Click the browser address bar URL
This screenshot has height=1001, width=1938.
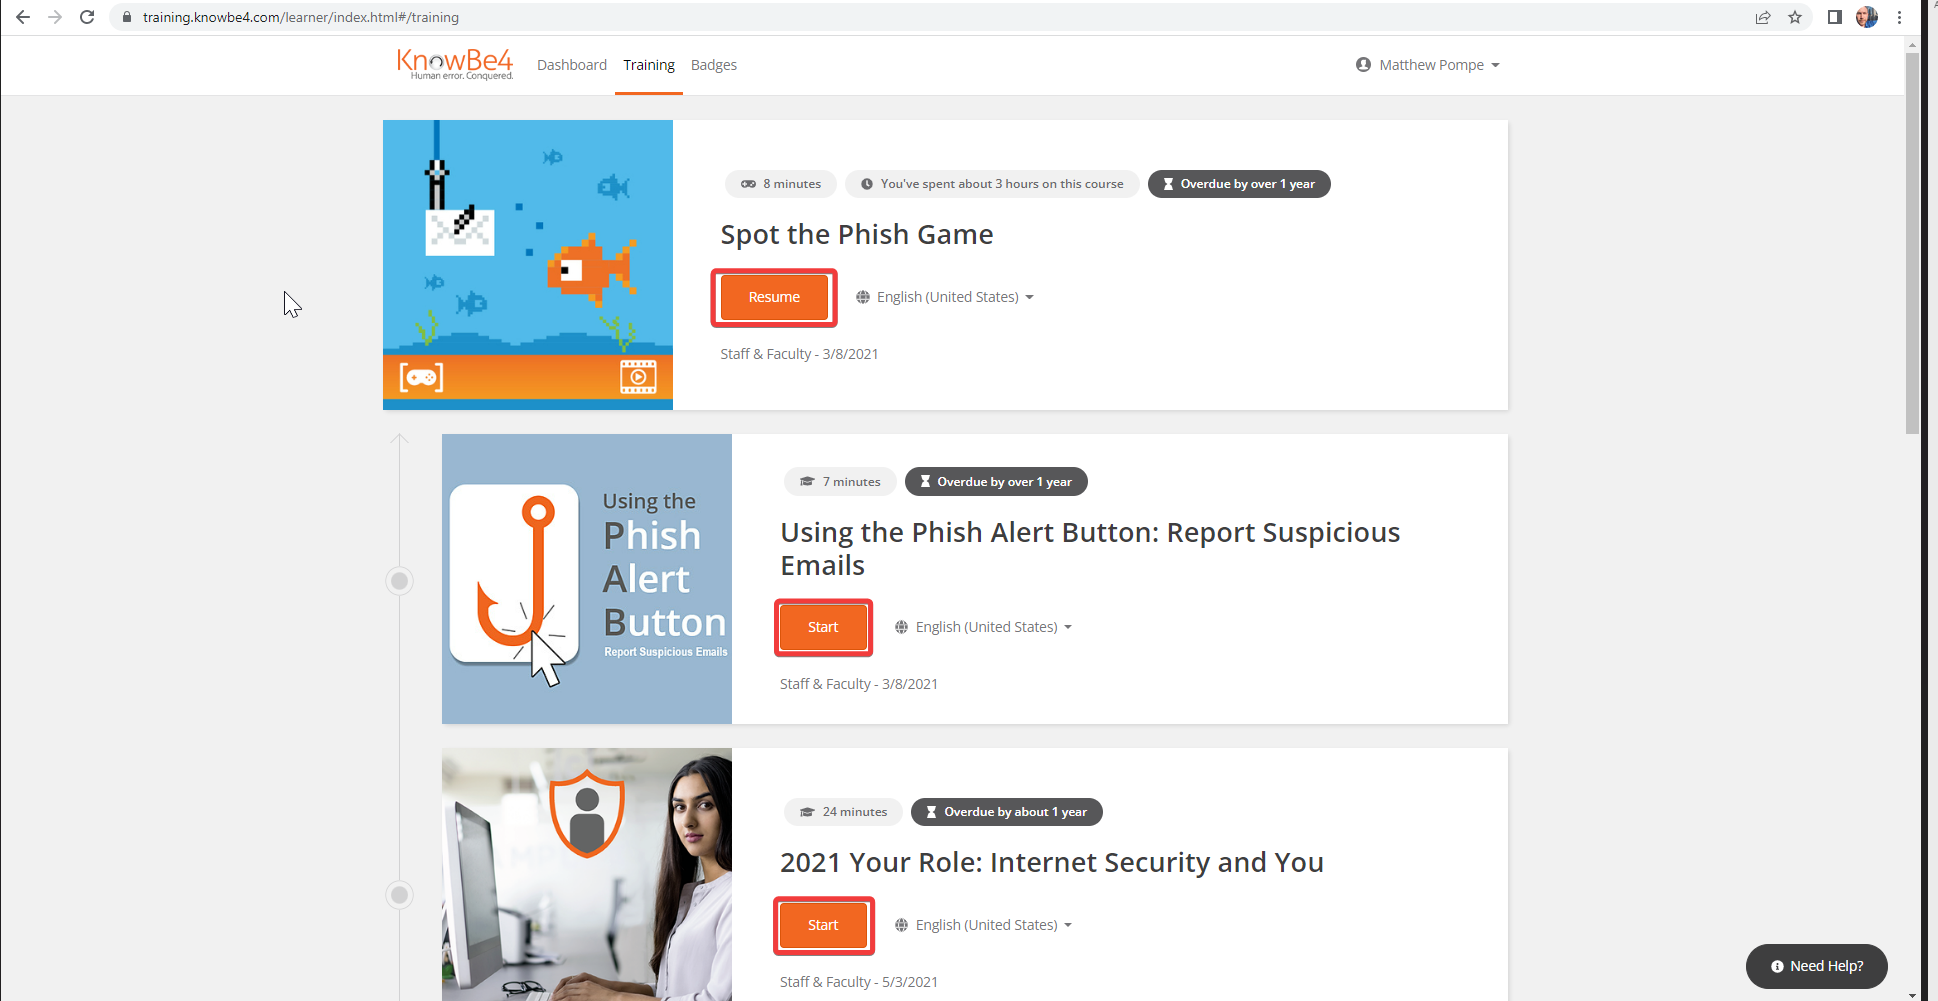point(301,17)
